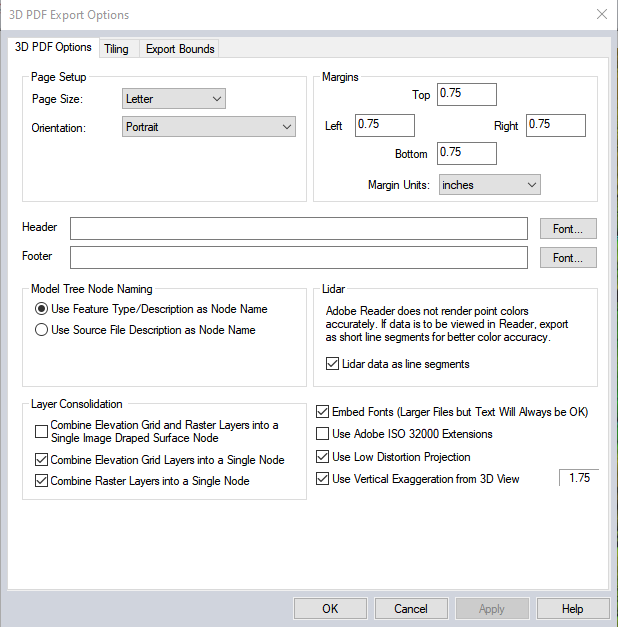Select Use Feature Type/Description as Node Name
The width and height of the screenshot is (618, 627).
pos(42,309)
